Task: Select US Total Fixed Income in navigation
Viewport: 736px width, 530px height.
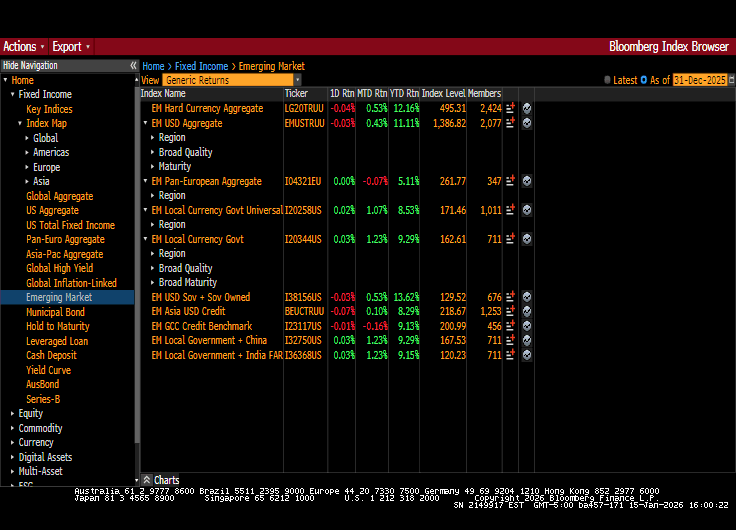Action: [x=70, y=225]
